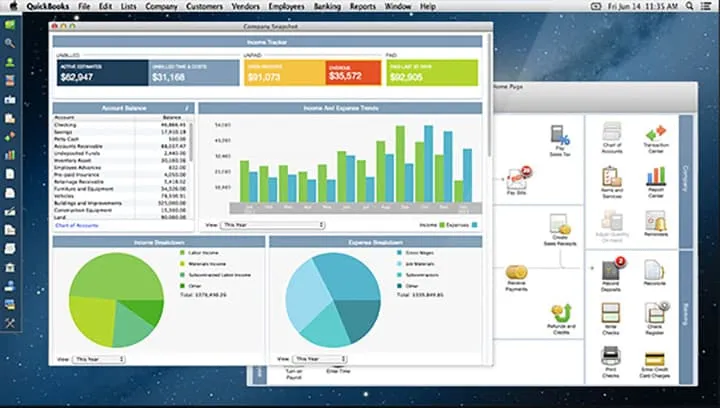This screenshot has width=720, height=408.
Task: Open Record Deposits on the Home Page
Action: [x=611, y=270]
